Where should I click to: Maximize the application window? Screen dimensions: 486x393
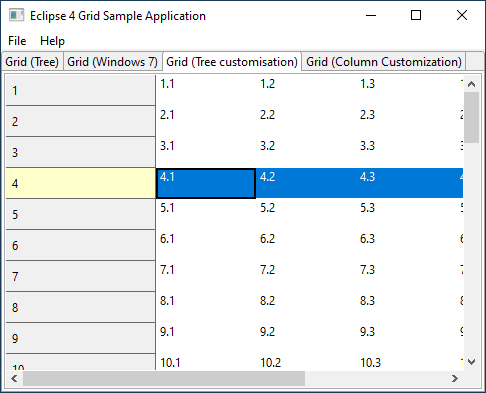coord(416,15)
